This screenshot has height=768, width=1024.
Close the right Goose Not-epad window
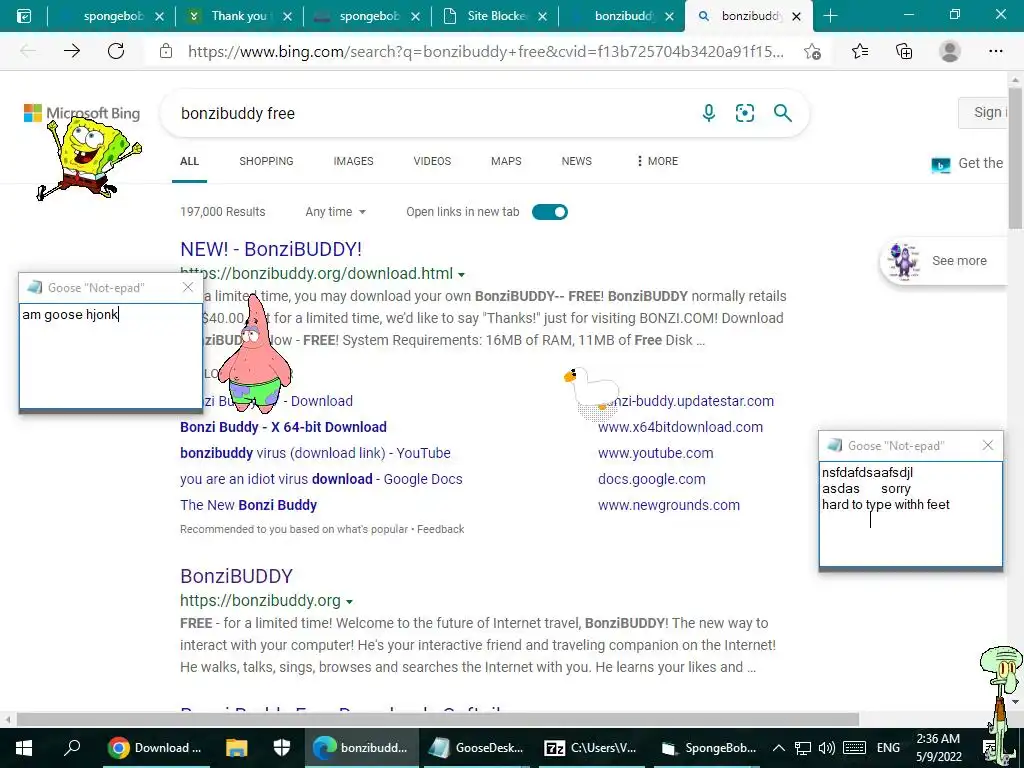coord(987,445)
